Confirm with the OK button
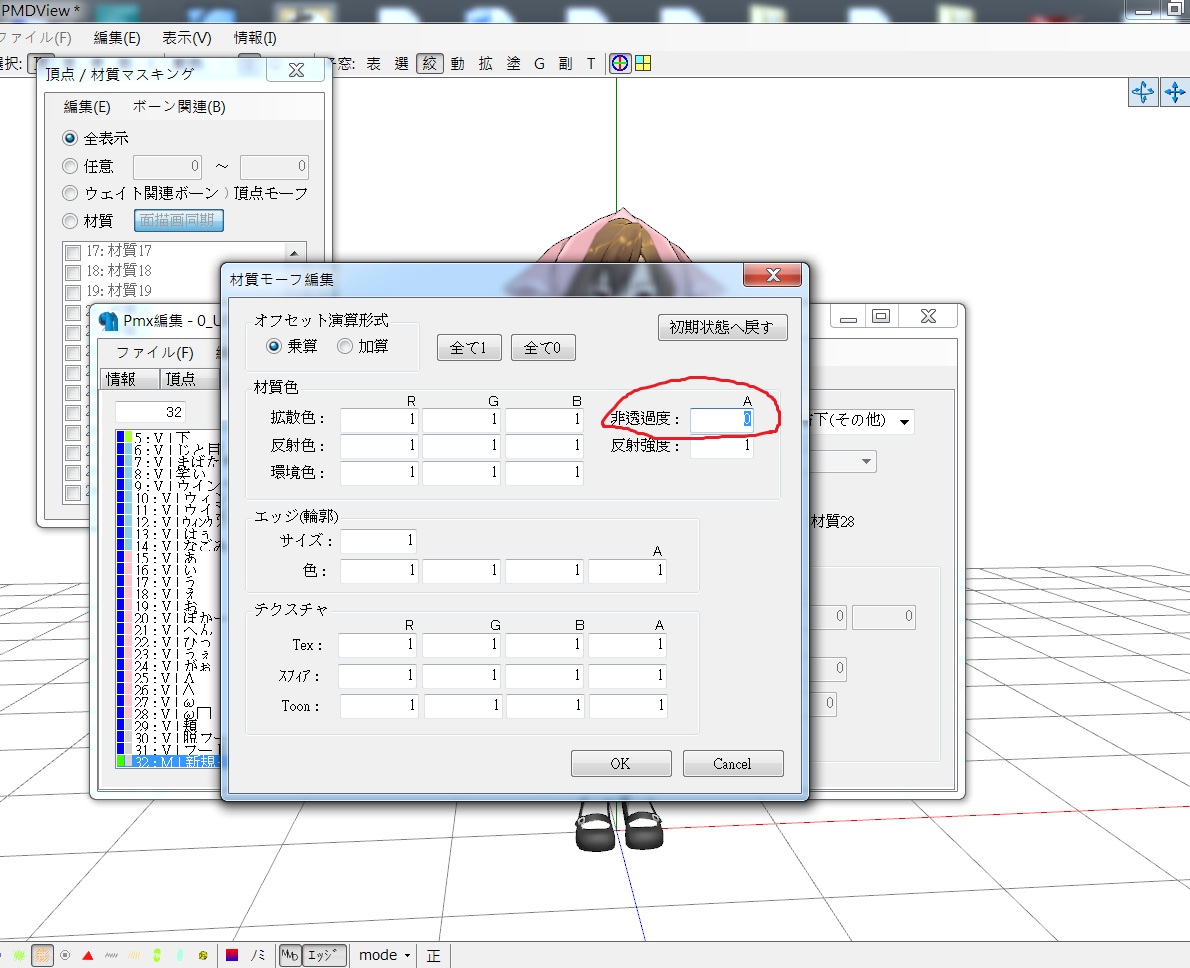1190x968 pixels. coord(621,764)
